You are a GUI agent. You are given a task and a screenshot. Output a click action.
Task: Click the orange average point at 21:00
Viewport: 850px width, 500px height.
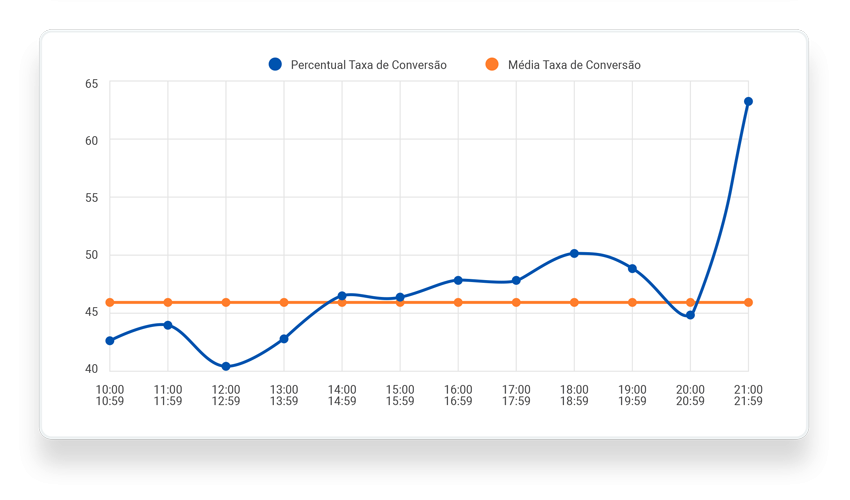click(x=748, y=302)
